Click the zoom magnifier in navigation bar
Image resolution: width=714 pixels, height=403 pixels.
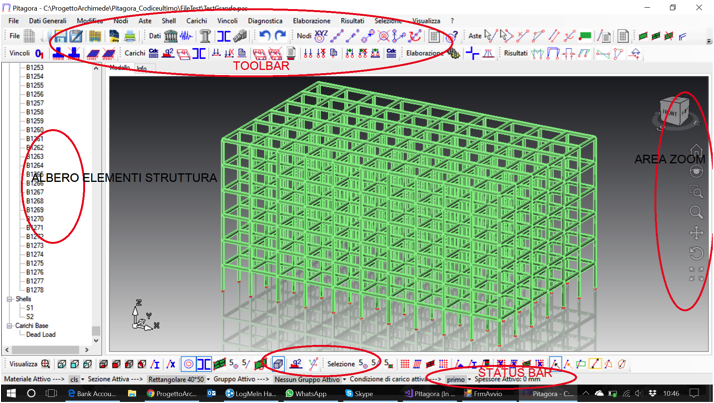(698, 212)
